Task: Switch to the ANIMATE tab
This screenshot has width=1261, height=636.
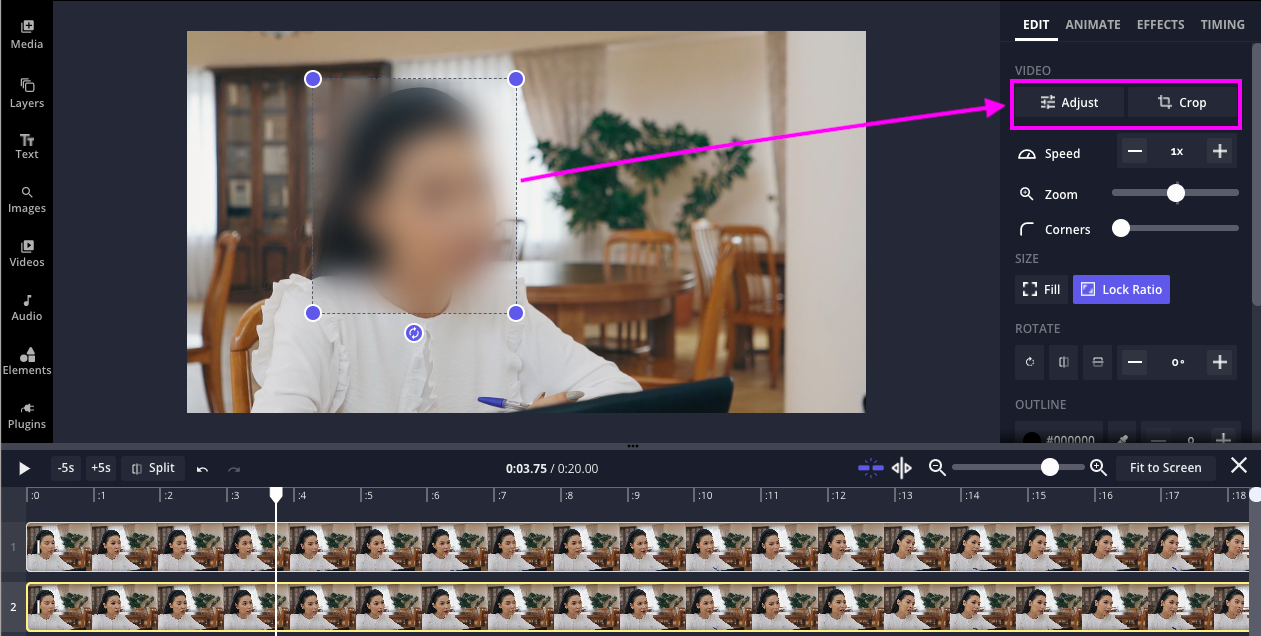Action: click(x=1093, y=25)
